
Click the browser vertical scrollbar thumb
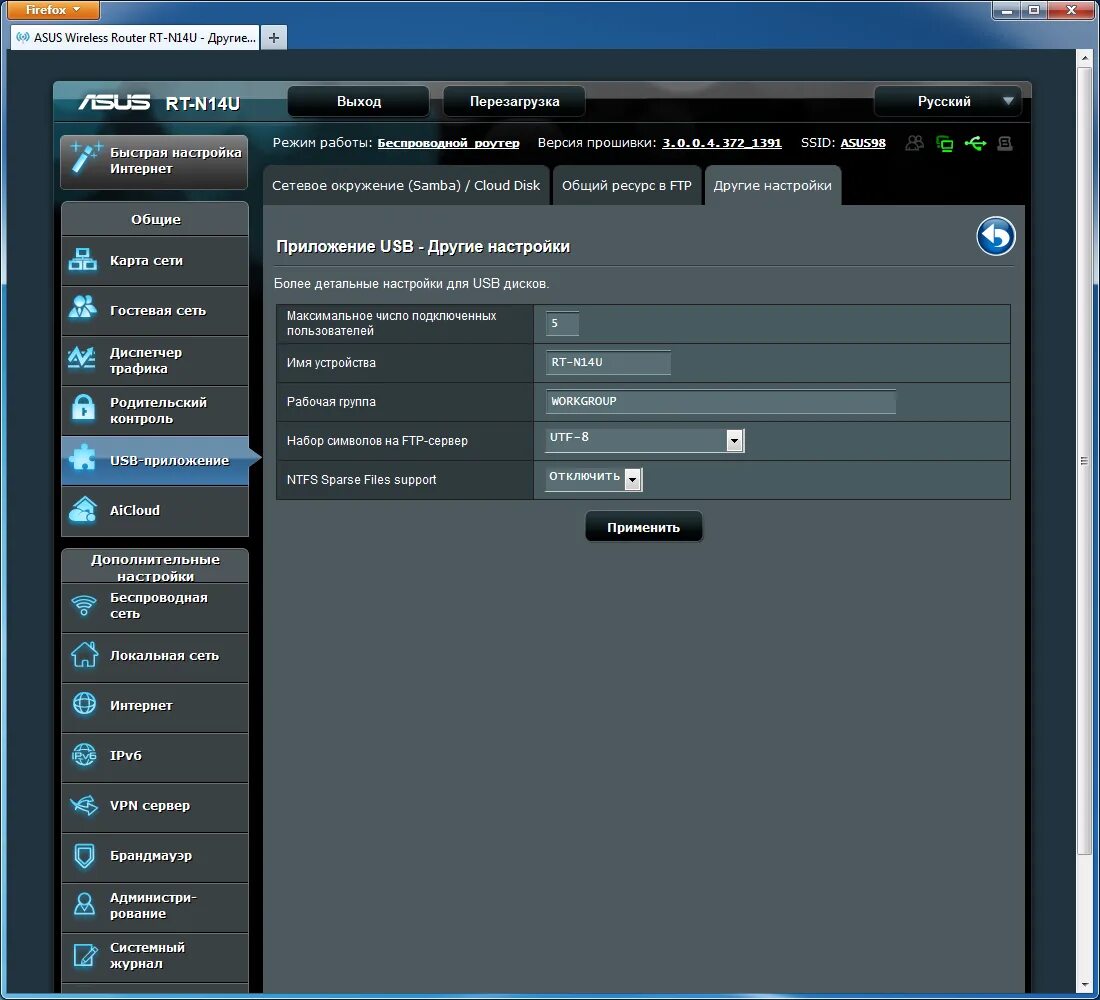pyautogui.click(x=1083, y=461)
